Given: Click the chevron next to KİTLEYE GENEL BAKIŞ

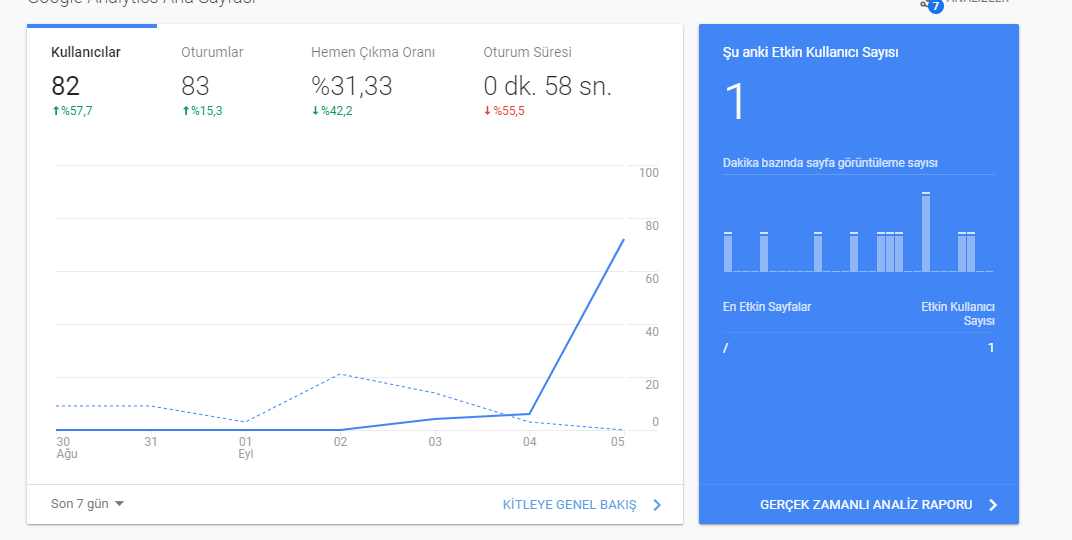Looking at the screenshot, I should coord(657,505).
